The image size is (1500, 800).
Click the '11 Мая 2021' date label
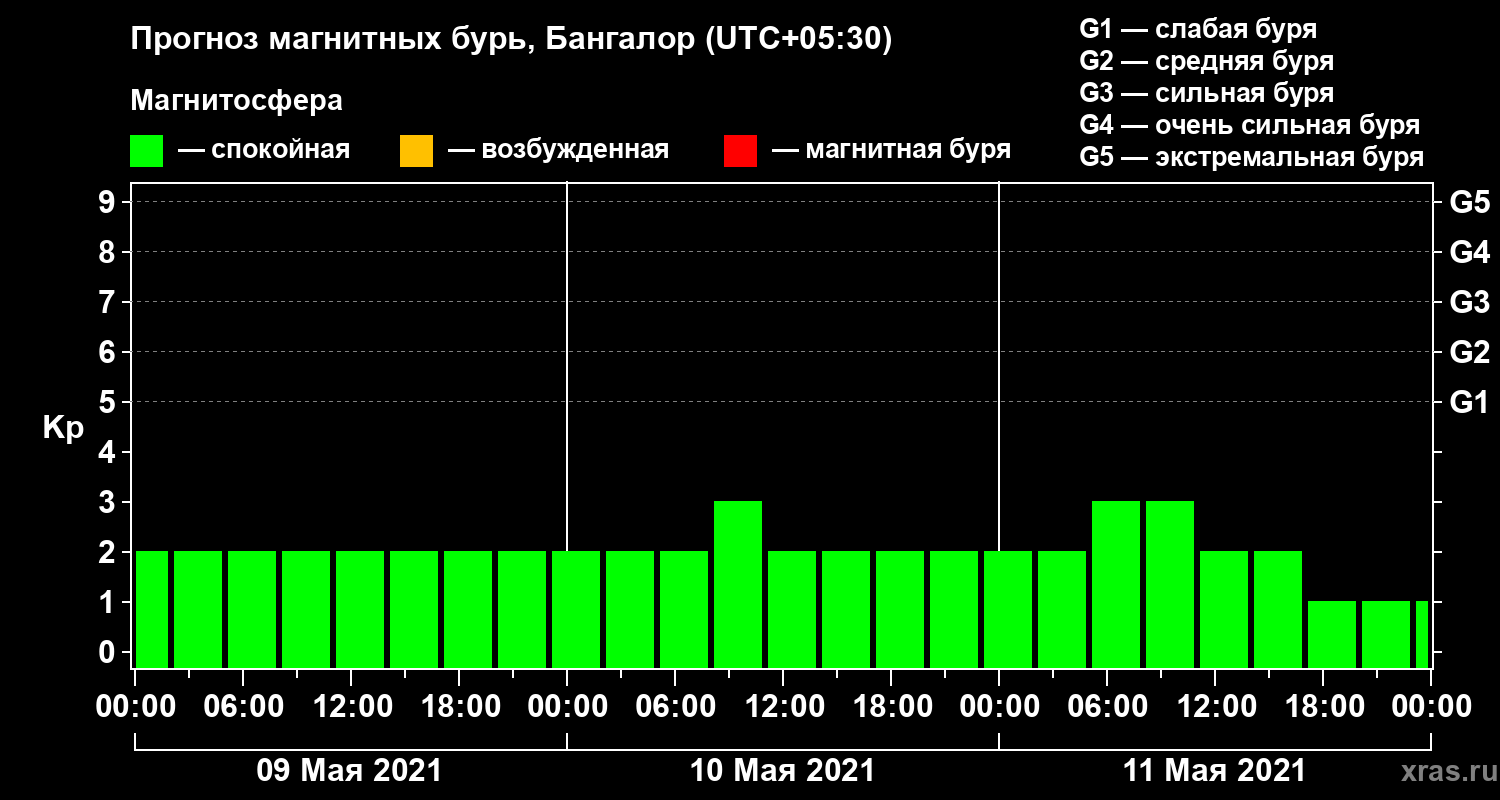coord(1214,771)
